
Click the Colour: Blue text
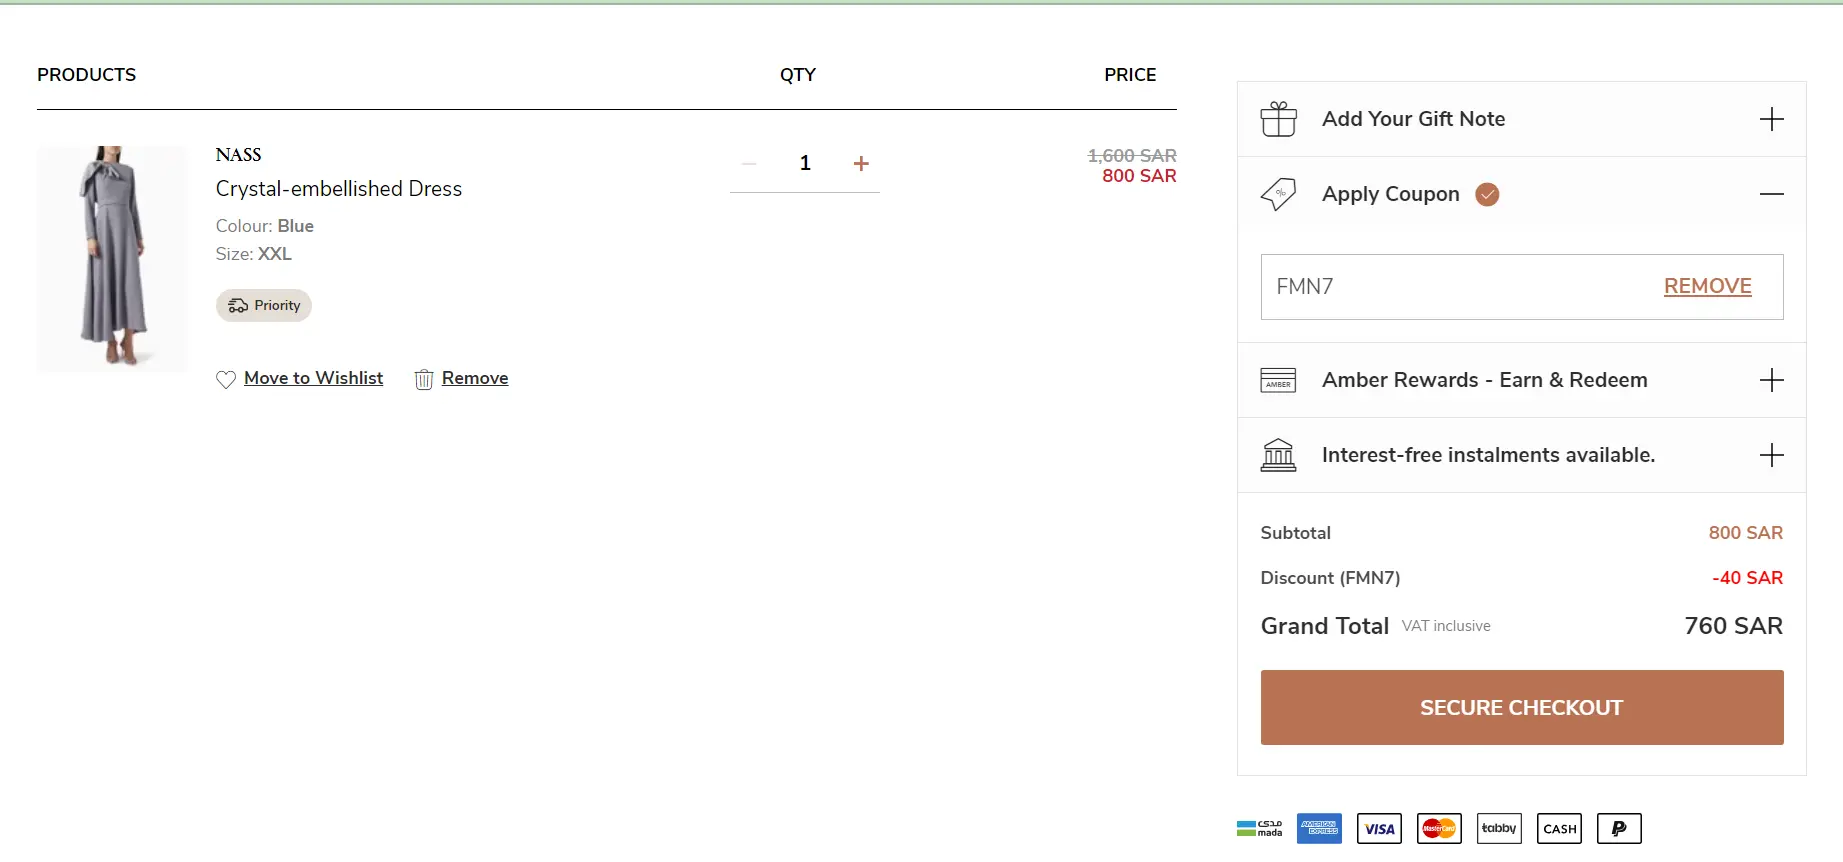[x=264, y=226]
